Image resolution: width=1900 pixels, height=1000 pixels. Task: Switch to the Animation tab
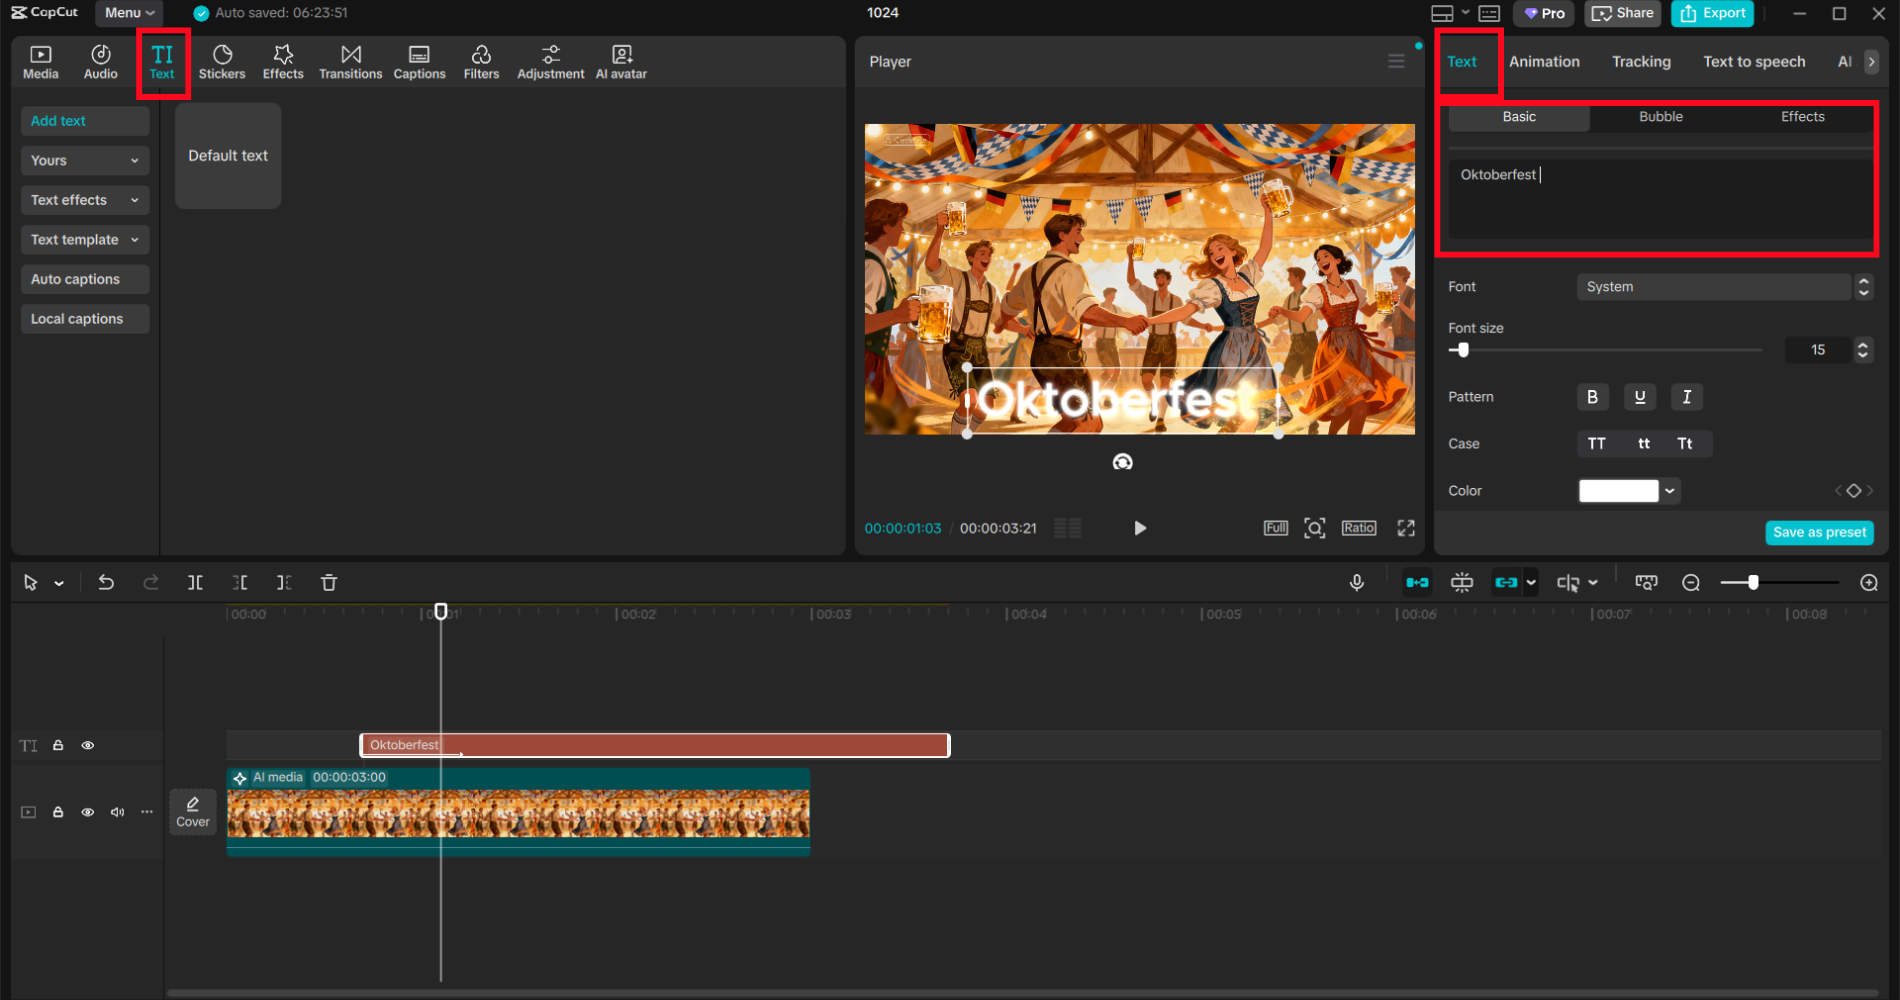pyautogui.click(x=1544, y=62)
